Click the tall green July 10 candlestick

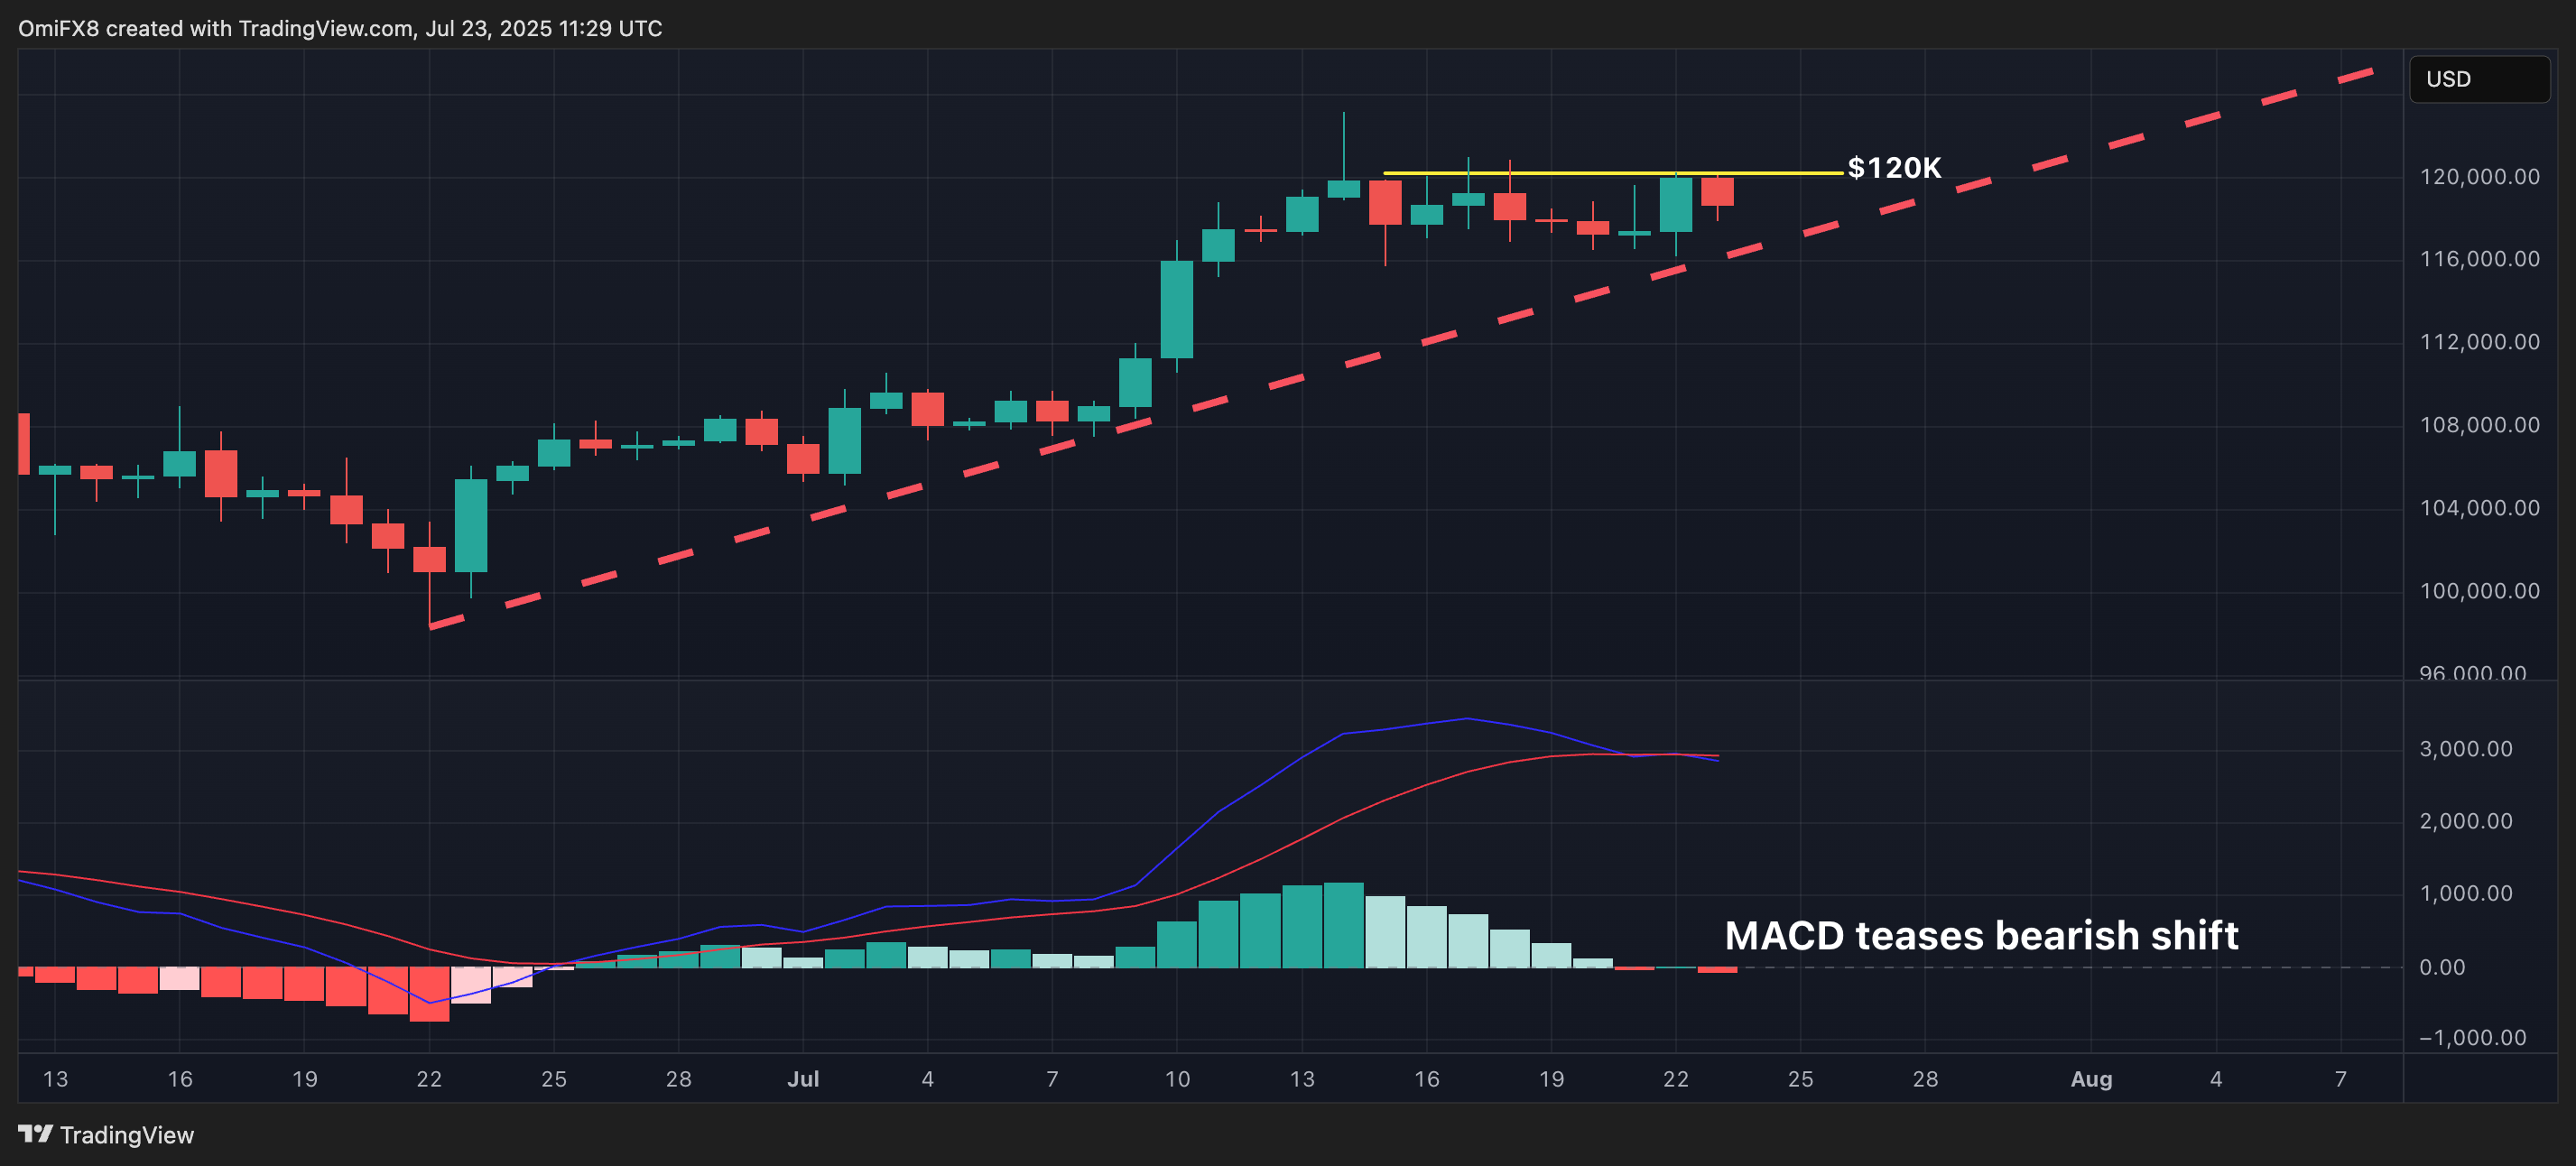1176,308
